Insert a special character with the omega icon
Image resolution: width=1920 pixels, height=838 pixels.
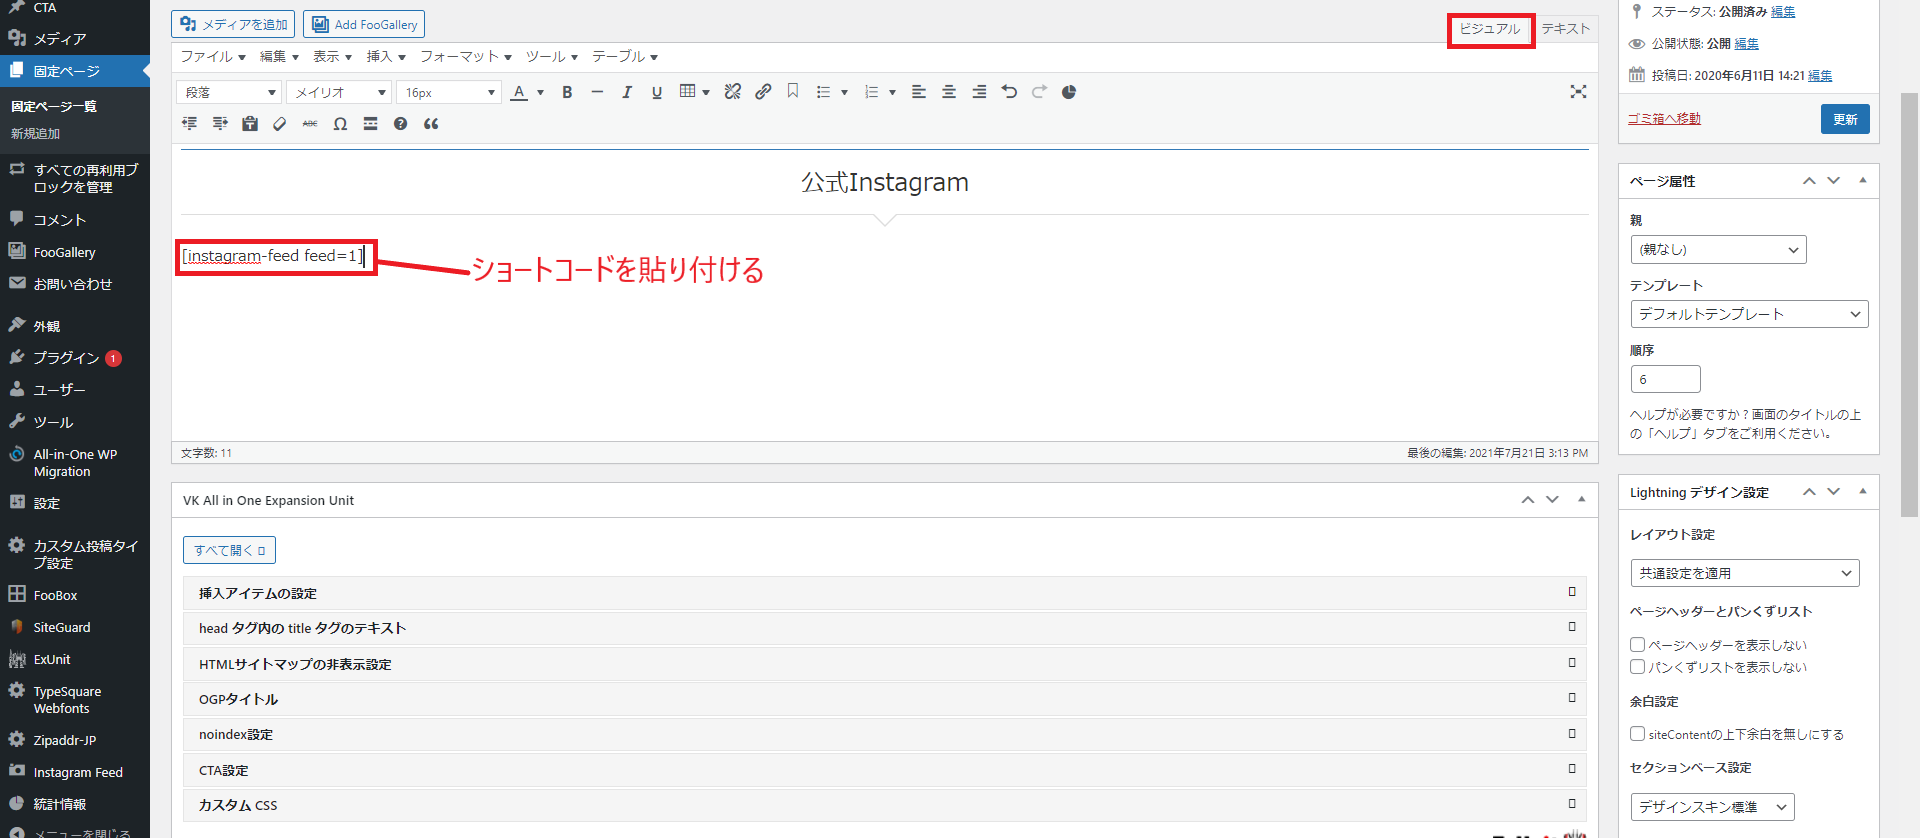coord(340,124)
